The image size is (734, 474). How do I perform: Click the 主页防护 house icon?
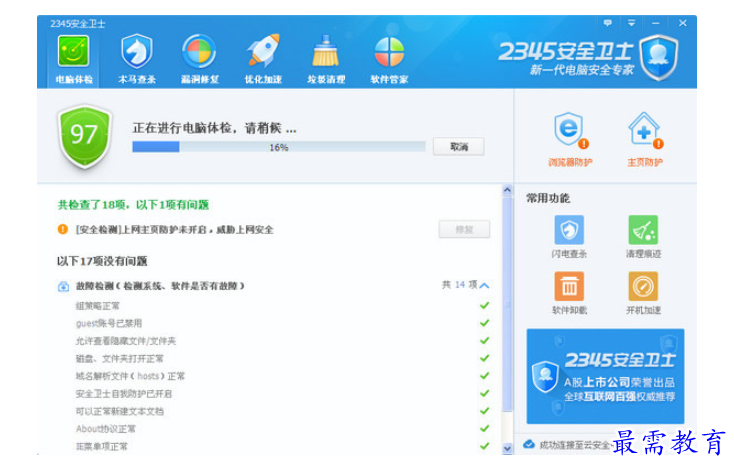point(645,131)
